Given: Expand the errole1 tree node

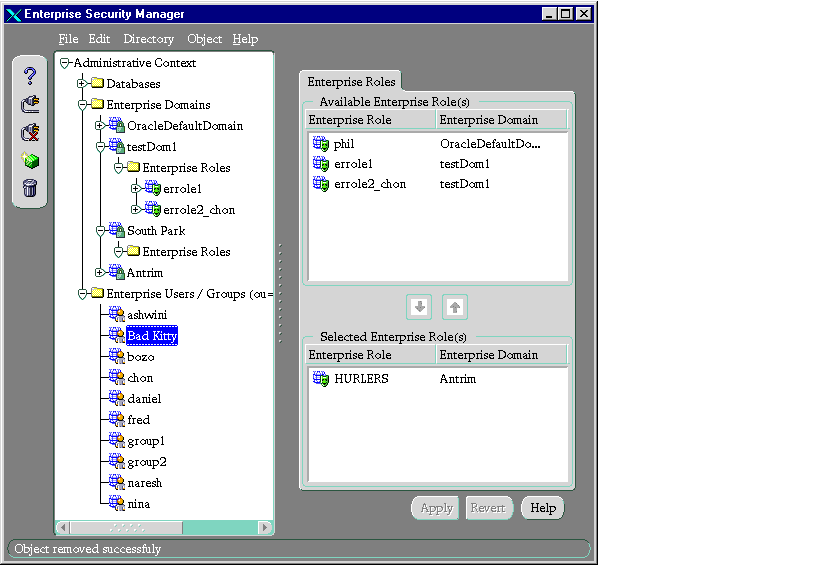Looking at the screenshot, I should 136,189.
